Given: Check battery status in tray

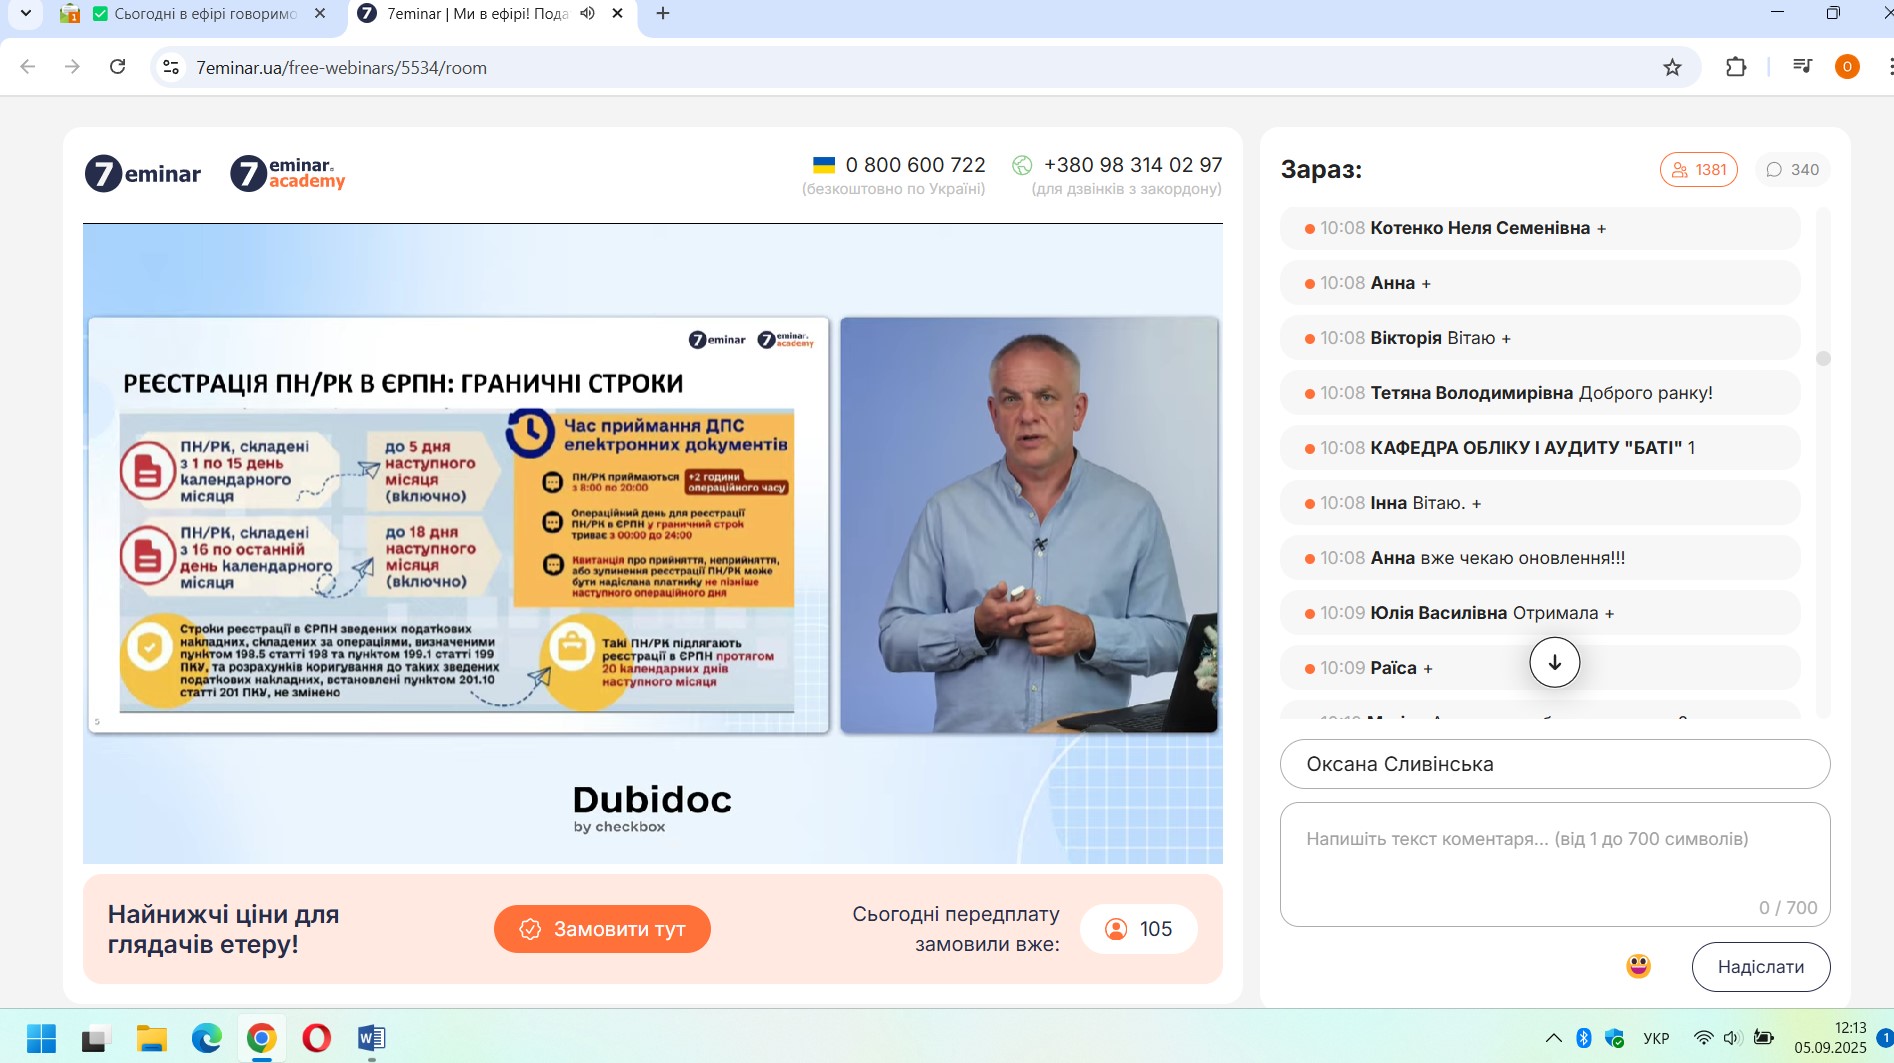Looking at the screenshot, I should [x=1764, y=1038].
